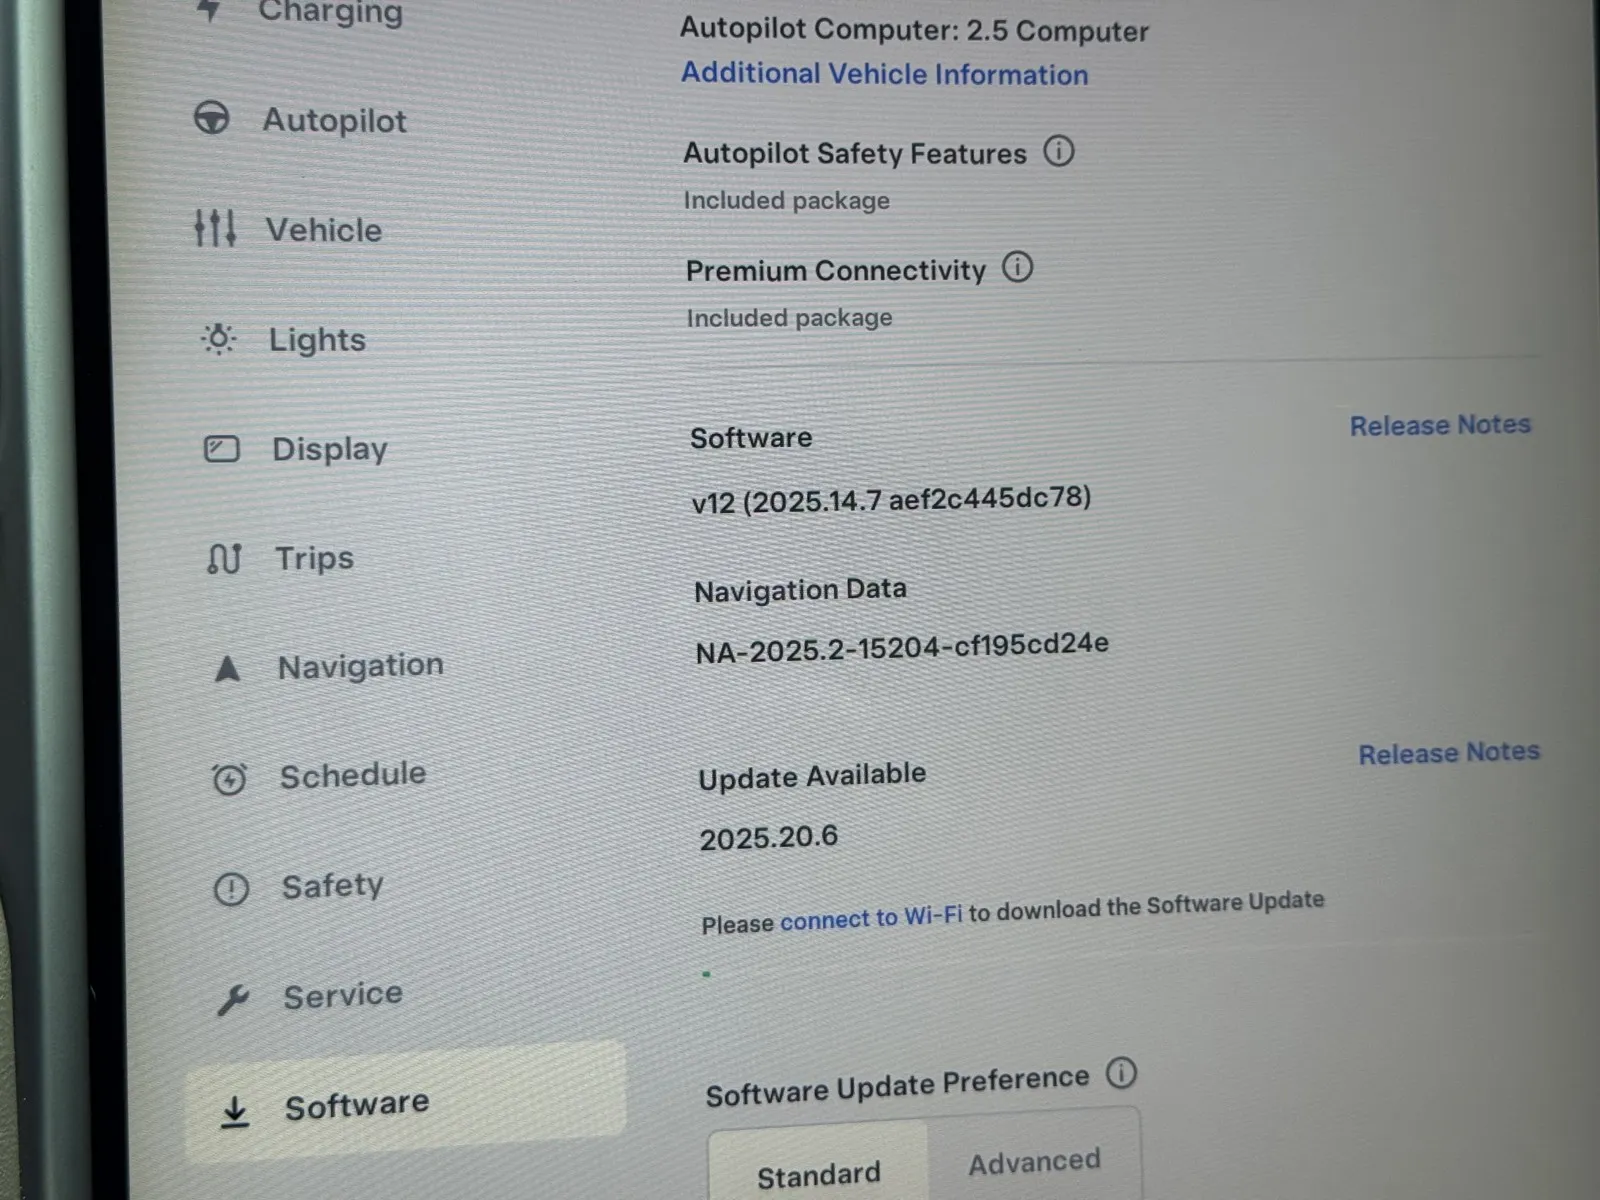Tap the Autopilot steering wheel icon

(x=211, y=119)
